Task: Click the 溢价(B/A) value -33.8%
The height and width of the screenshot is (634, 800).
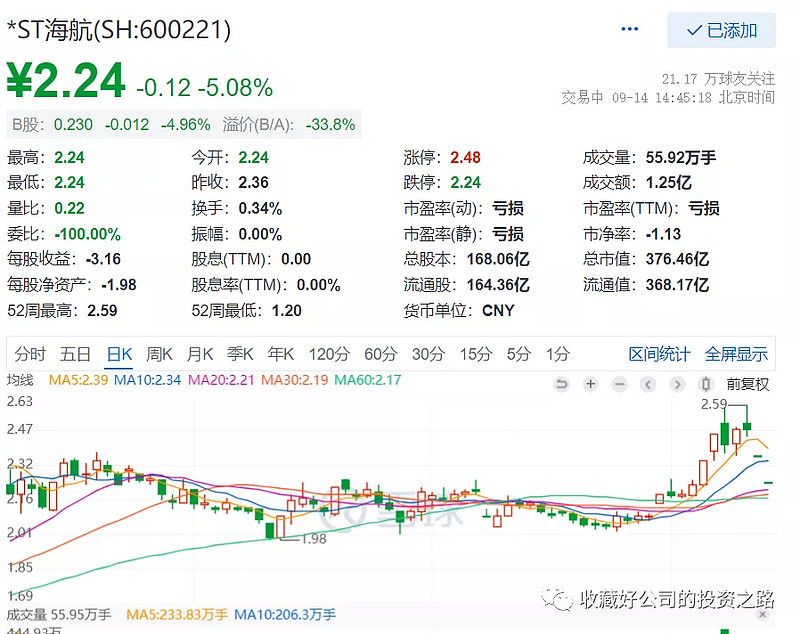Action: coord(331,124)
